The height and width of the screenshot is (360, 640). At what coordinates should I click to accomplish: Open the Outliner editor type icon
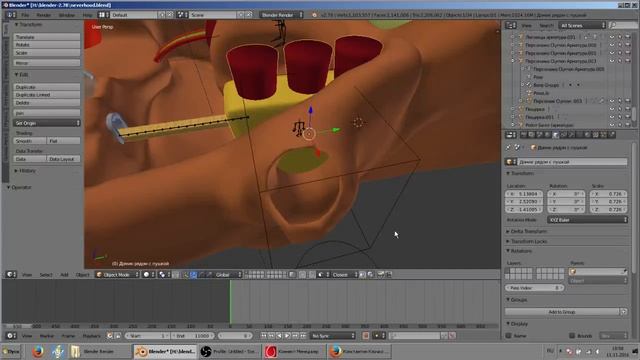pos(511,25)
